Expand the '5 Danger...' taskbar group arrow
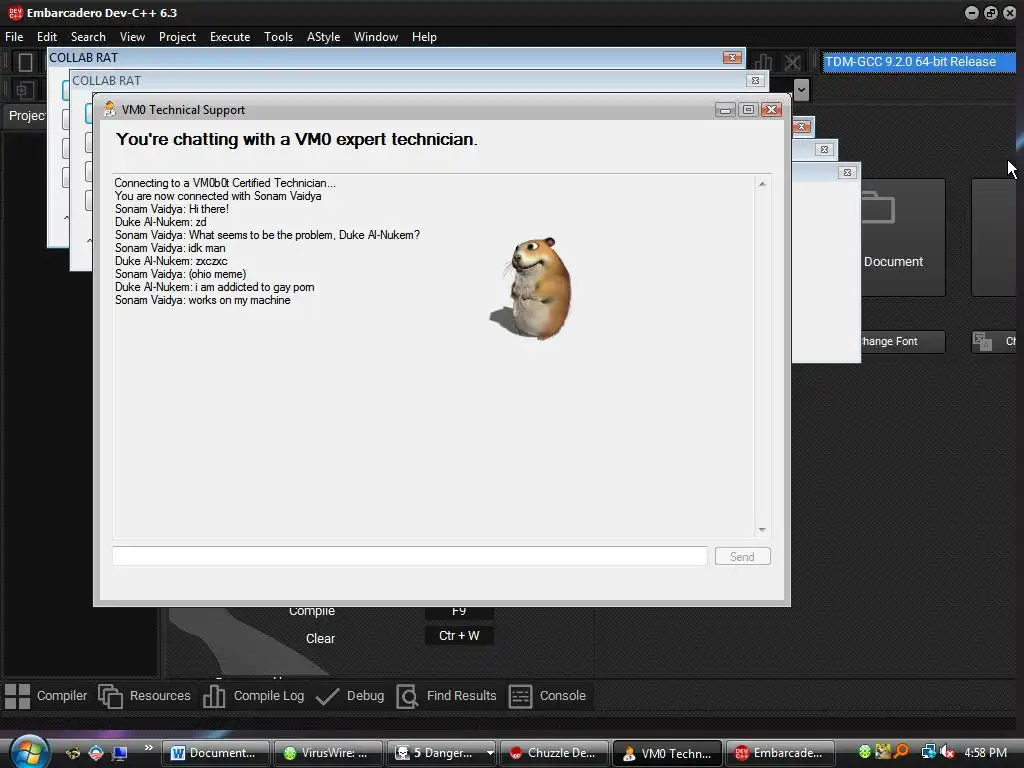Screen dimensions: 1024x768 [490, 753]
